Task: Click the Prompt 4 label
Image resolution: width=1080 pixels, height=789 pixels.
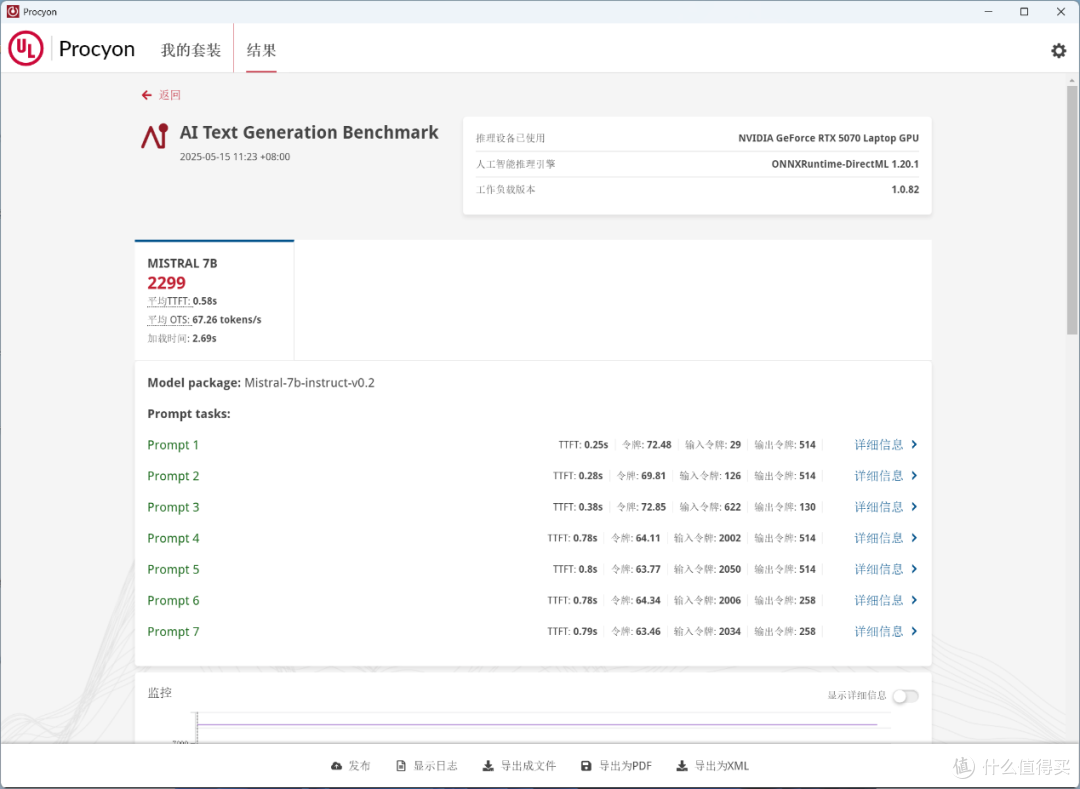Action: (x=173, y=538)
